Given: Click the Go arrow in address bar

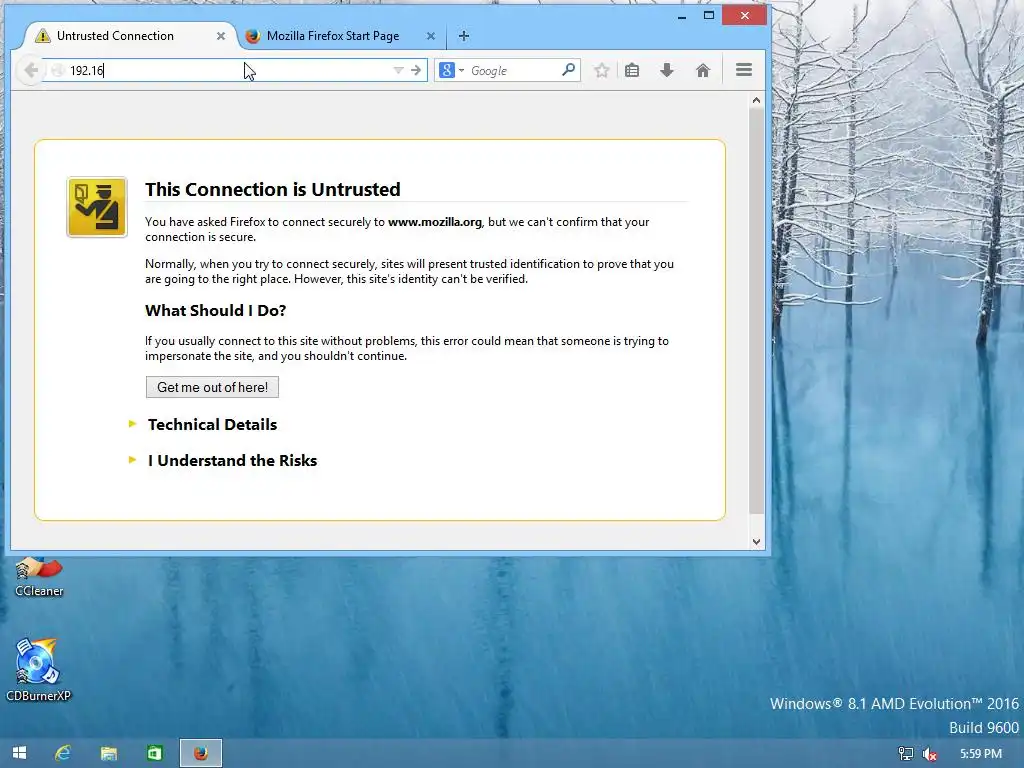Looking at the screenshot, I should (416, 70).
